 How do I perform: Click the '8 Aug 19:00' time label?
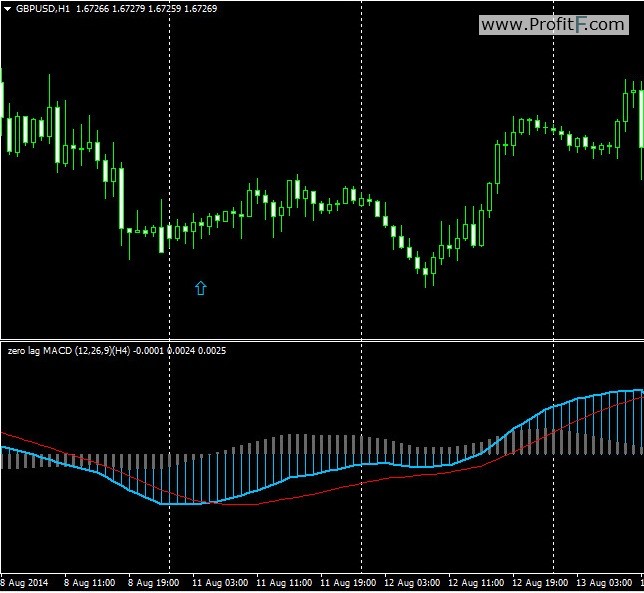pos(154,583)
